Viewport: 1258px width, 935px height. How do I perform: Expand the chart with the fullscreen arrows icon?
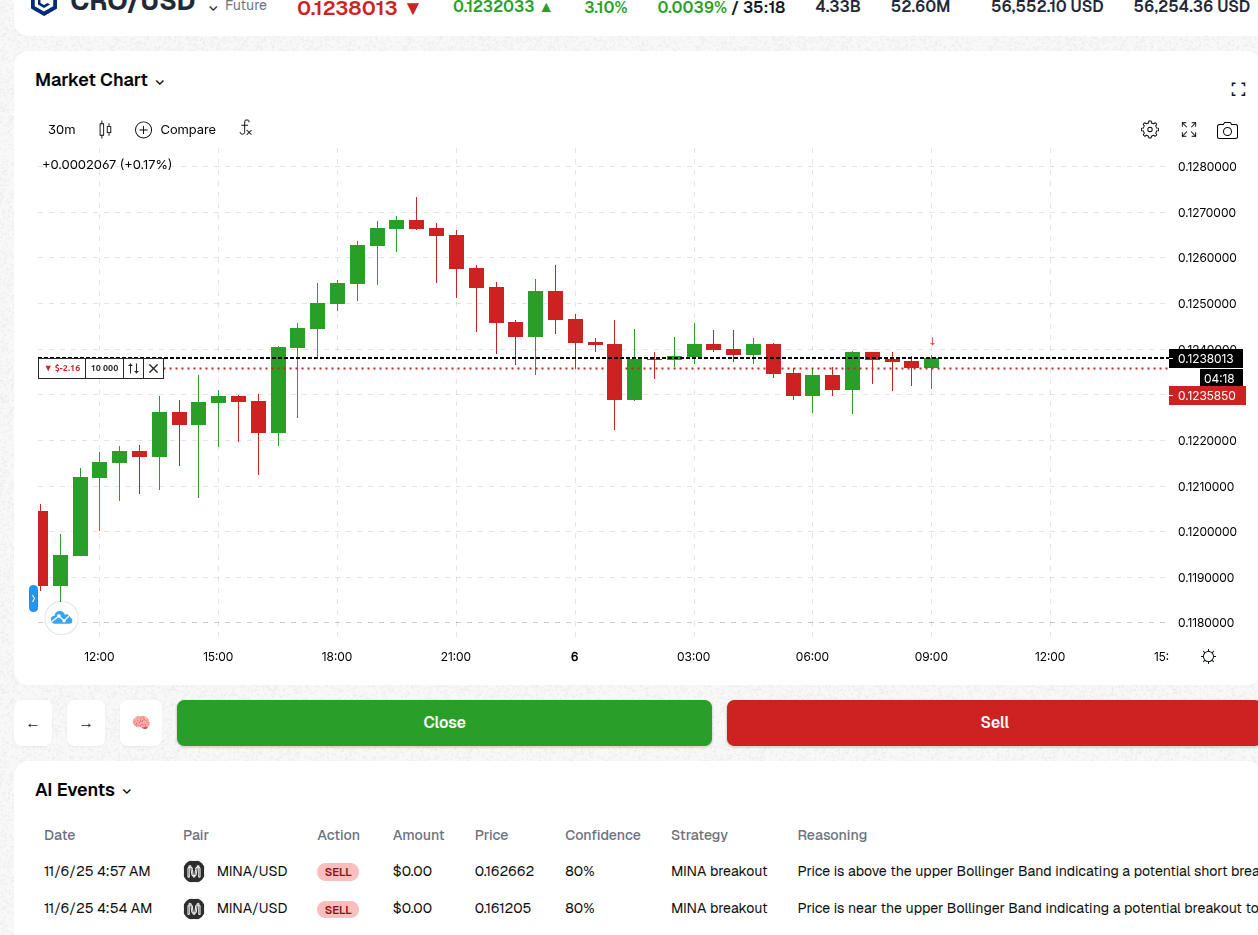pyautogui.click(x=1188, y=129)
